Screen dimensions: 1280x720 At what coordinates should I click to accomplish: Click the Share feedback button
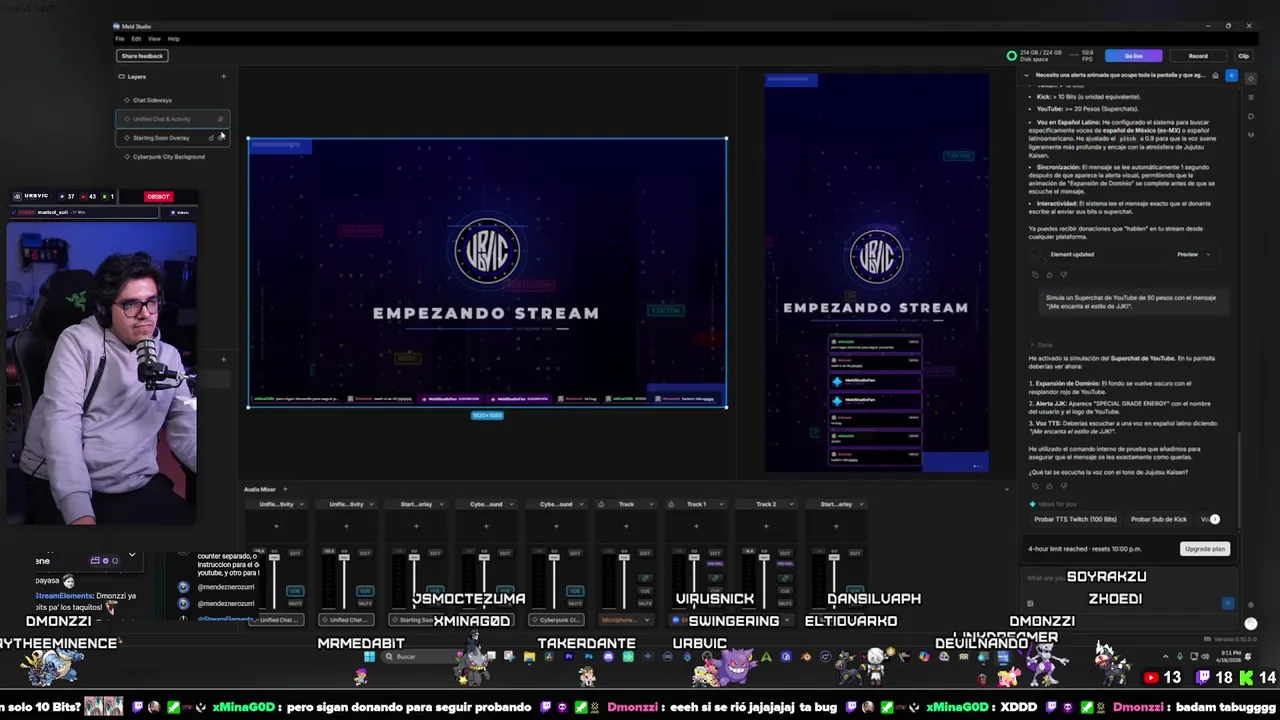tap(142, 56)
